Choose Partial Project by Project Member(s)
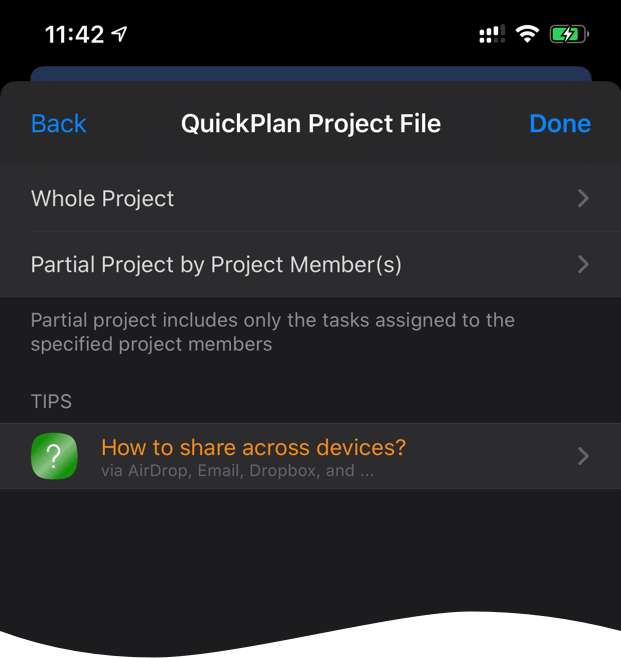Image resolution: width=621 pixels, height=658 pixels. pos(216,265)
